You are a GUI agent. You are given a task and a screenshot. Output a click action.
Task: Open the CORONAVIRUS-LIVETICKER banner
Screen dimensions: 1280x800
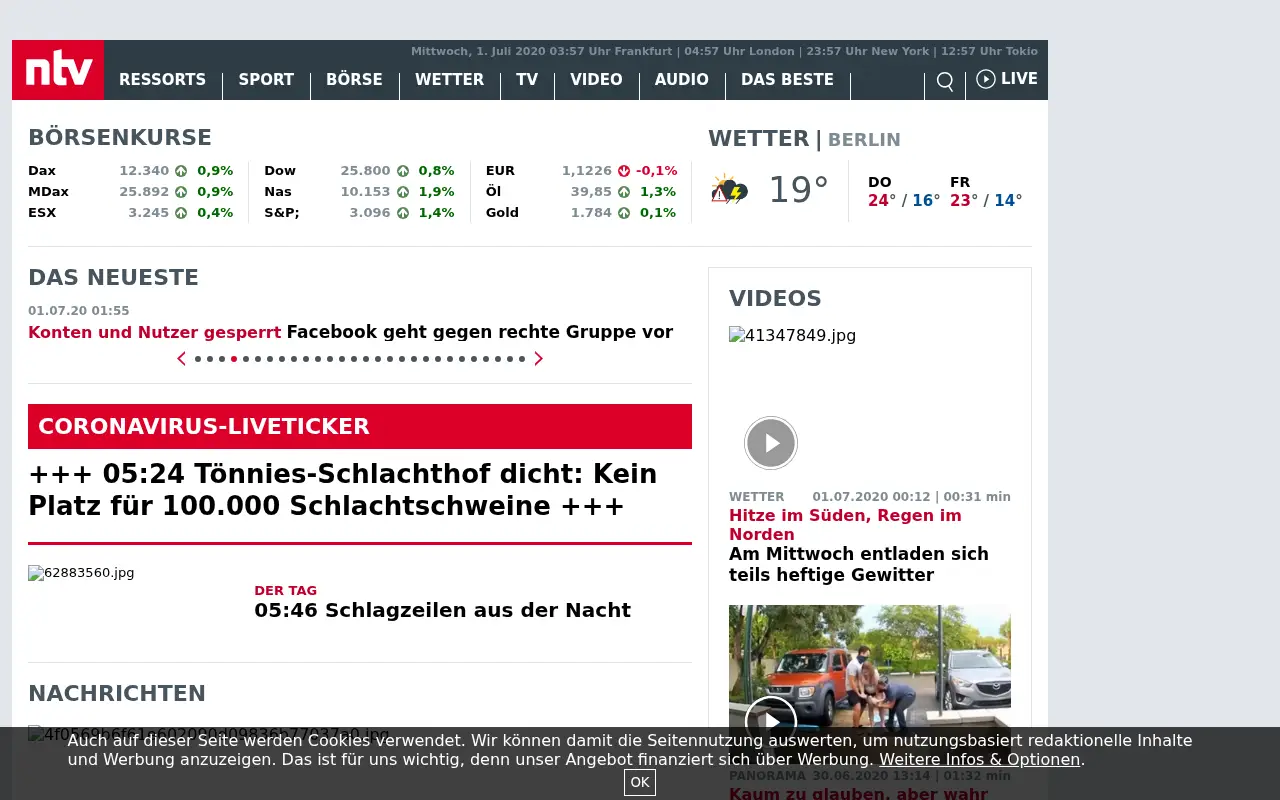360,426
